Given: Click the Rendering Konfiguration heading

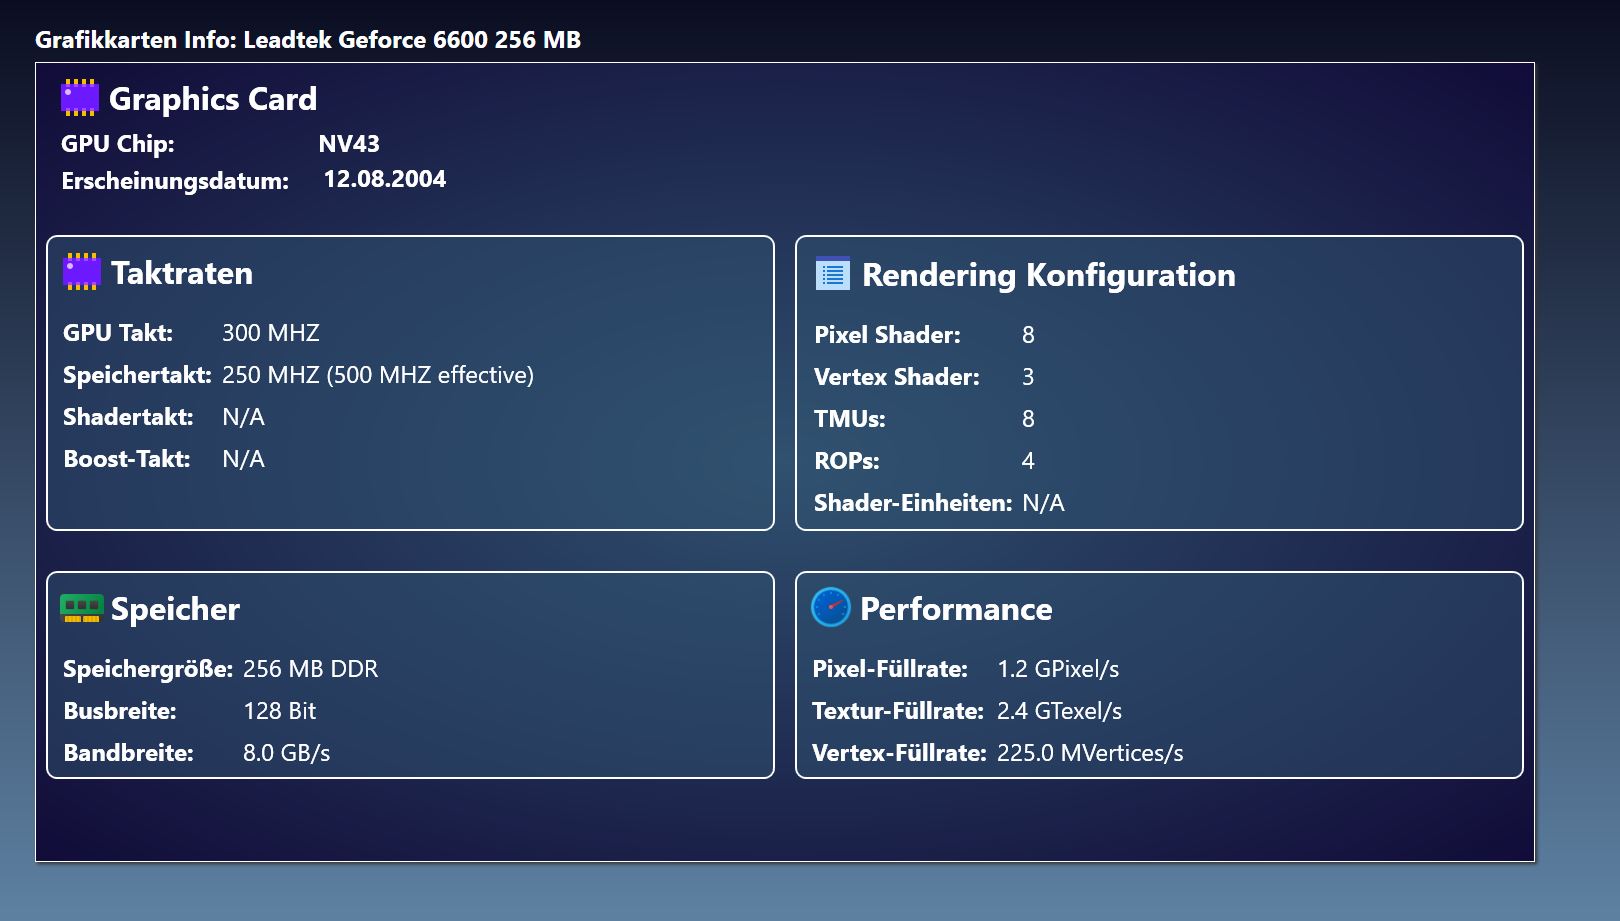Looking at the screenshot, I should click(x=1049, y=275).
